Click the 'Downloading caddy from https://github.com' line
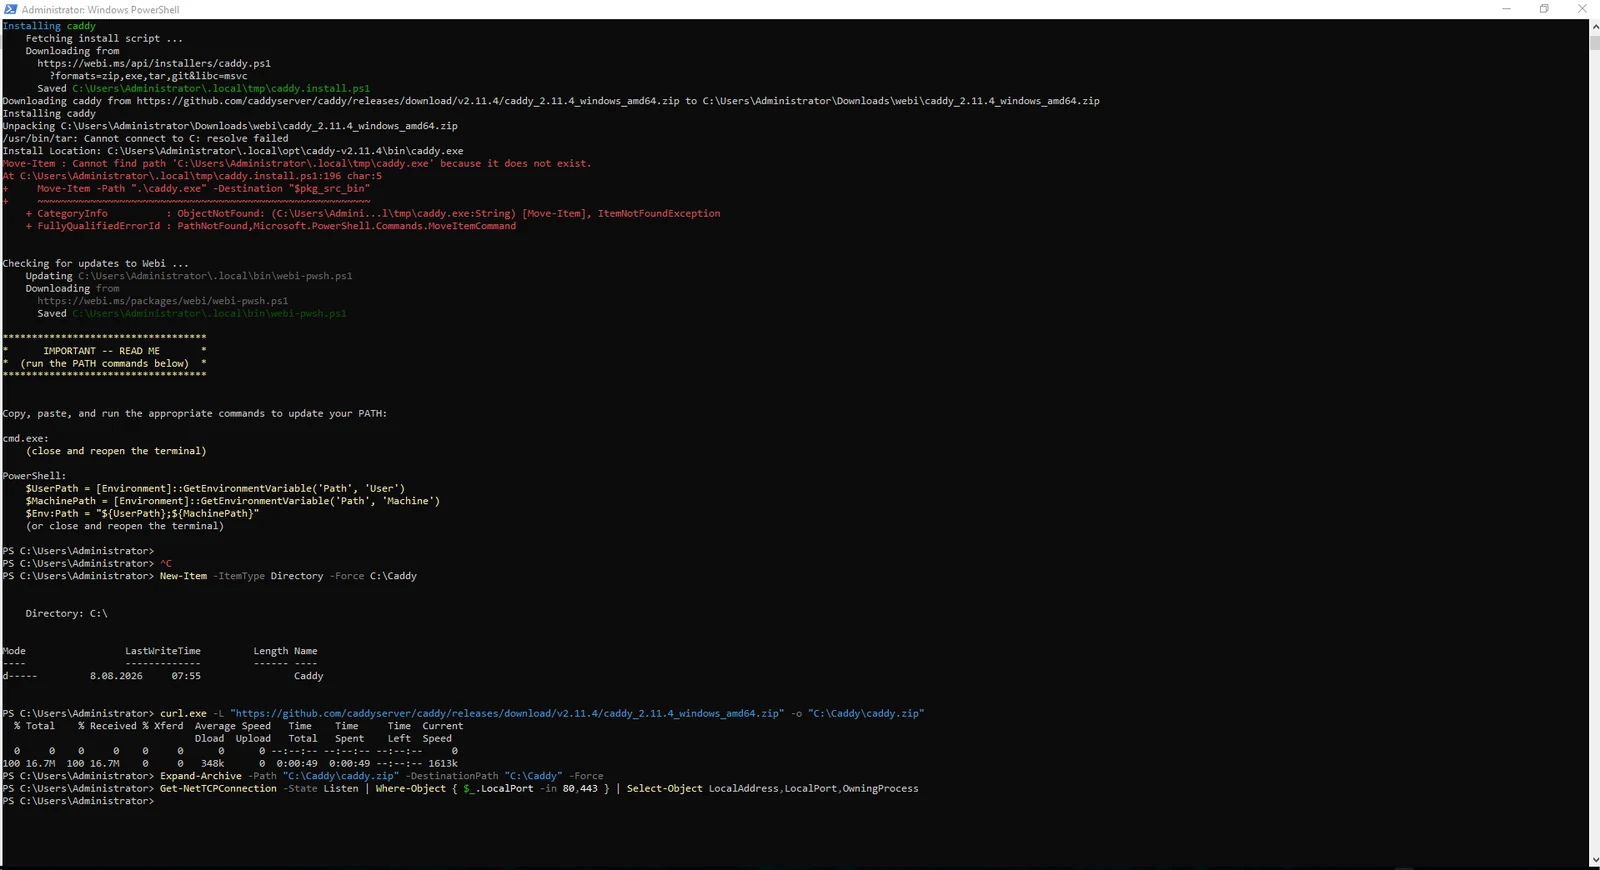Screen dimensions: 1600x870 coord(551,101)
